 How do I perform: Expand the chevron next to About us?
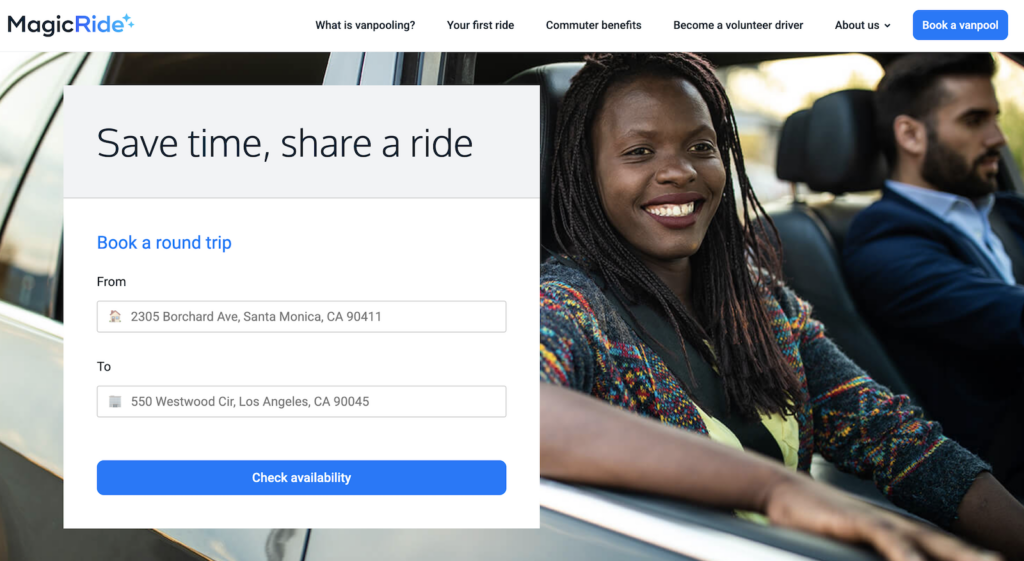point(888,26)
